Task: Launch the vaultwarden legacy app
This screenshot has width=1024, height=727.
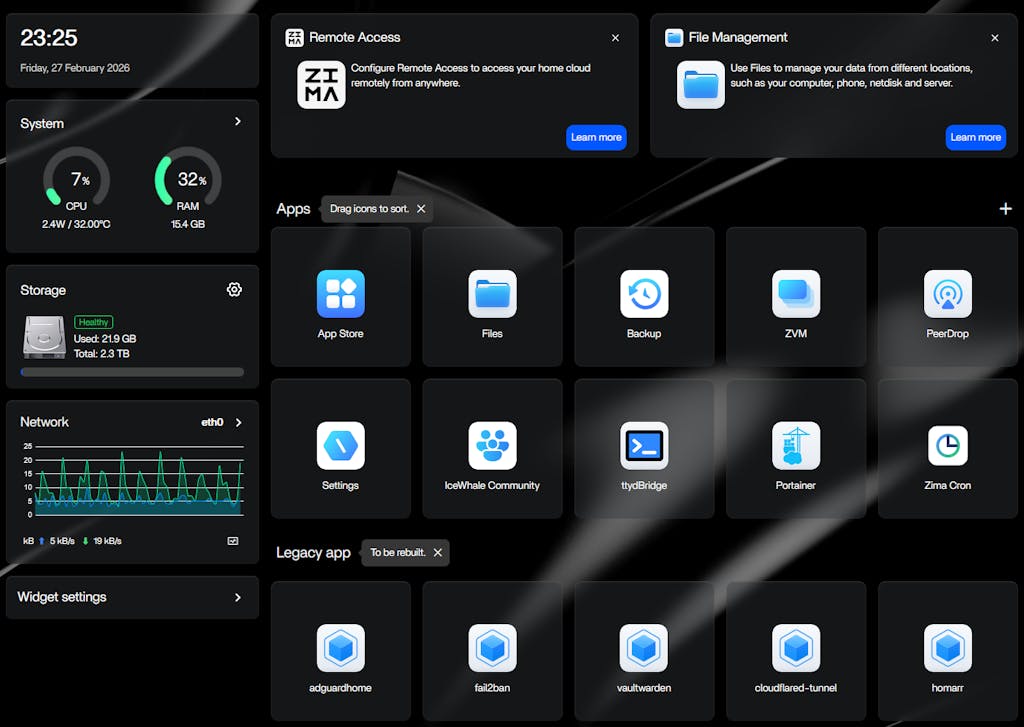Action: pos(644,649)
